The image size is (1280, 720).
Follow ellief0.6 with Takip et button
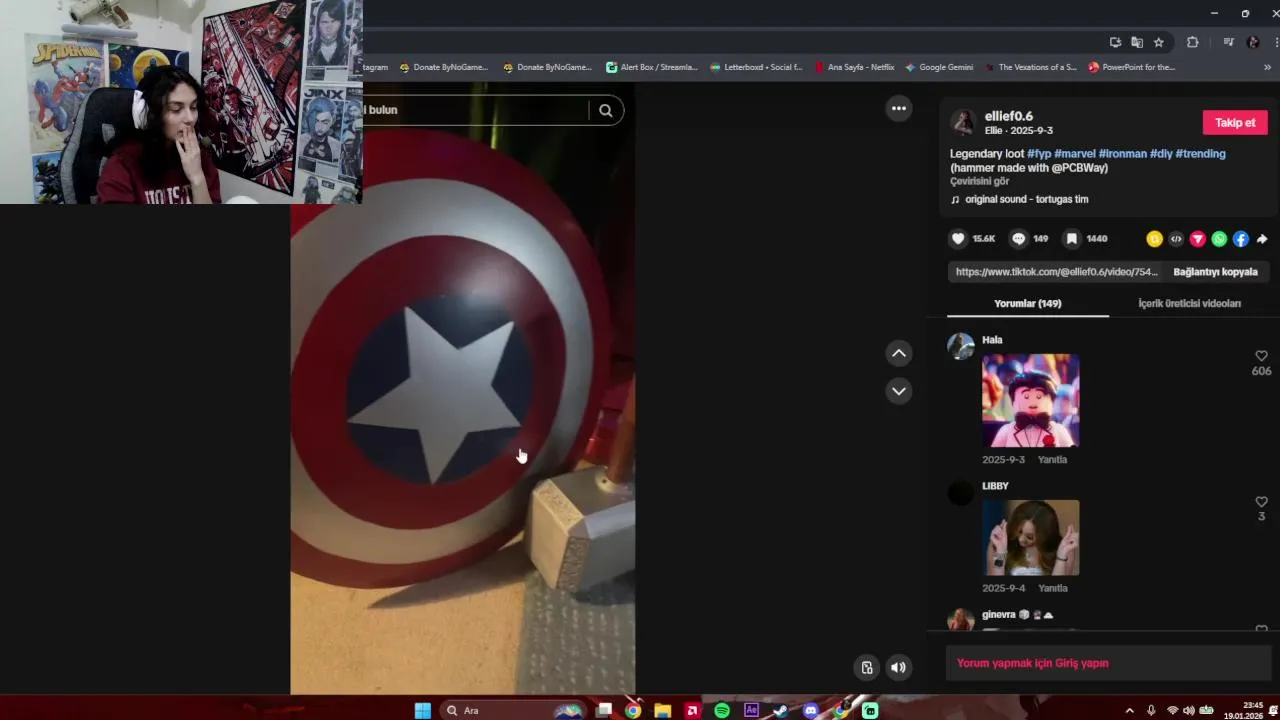(x=1235, y=123)
